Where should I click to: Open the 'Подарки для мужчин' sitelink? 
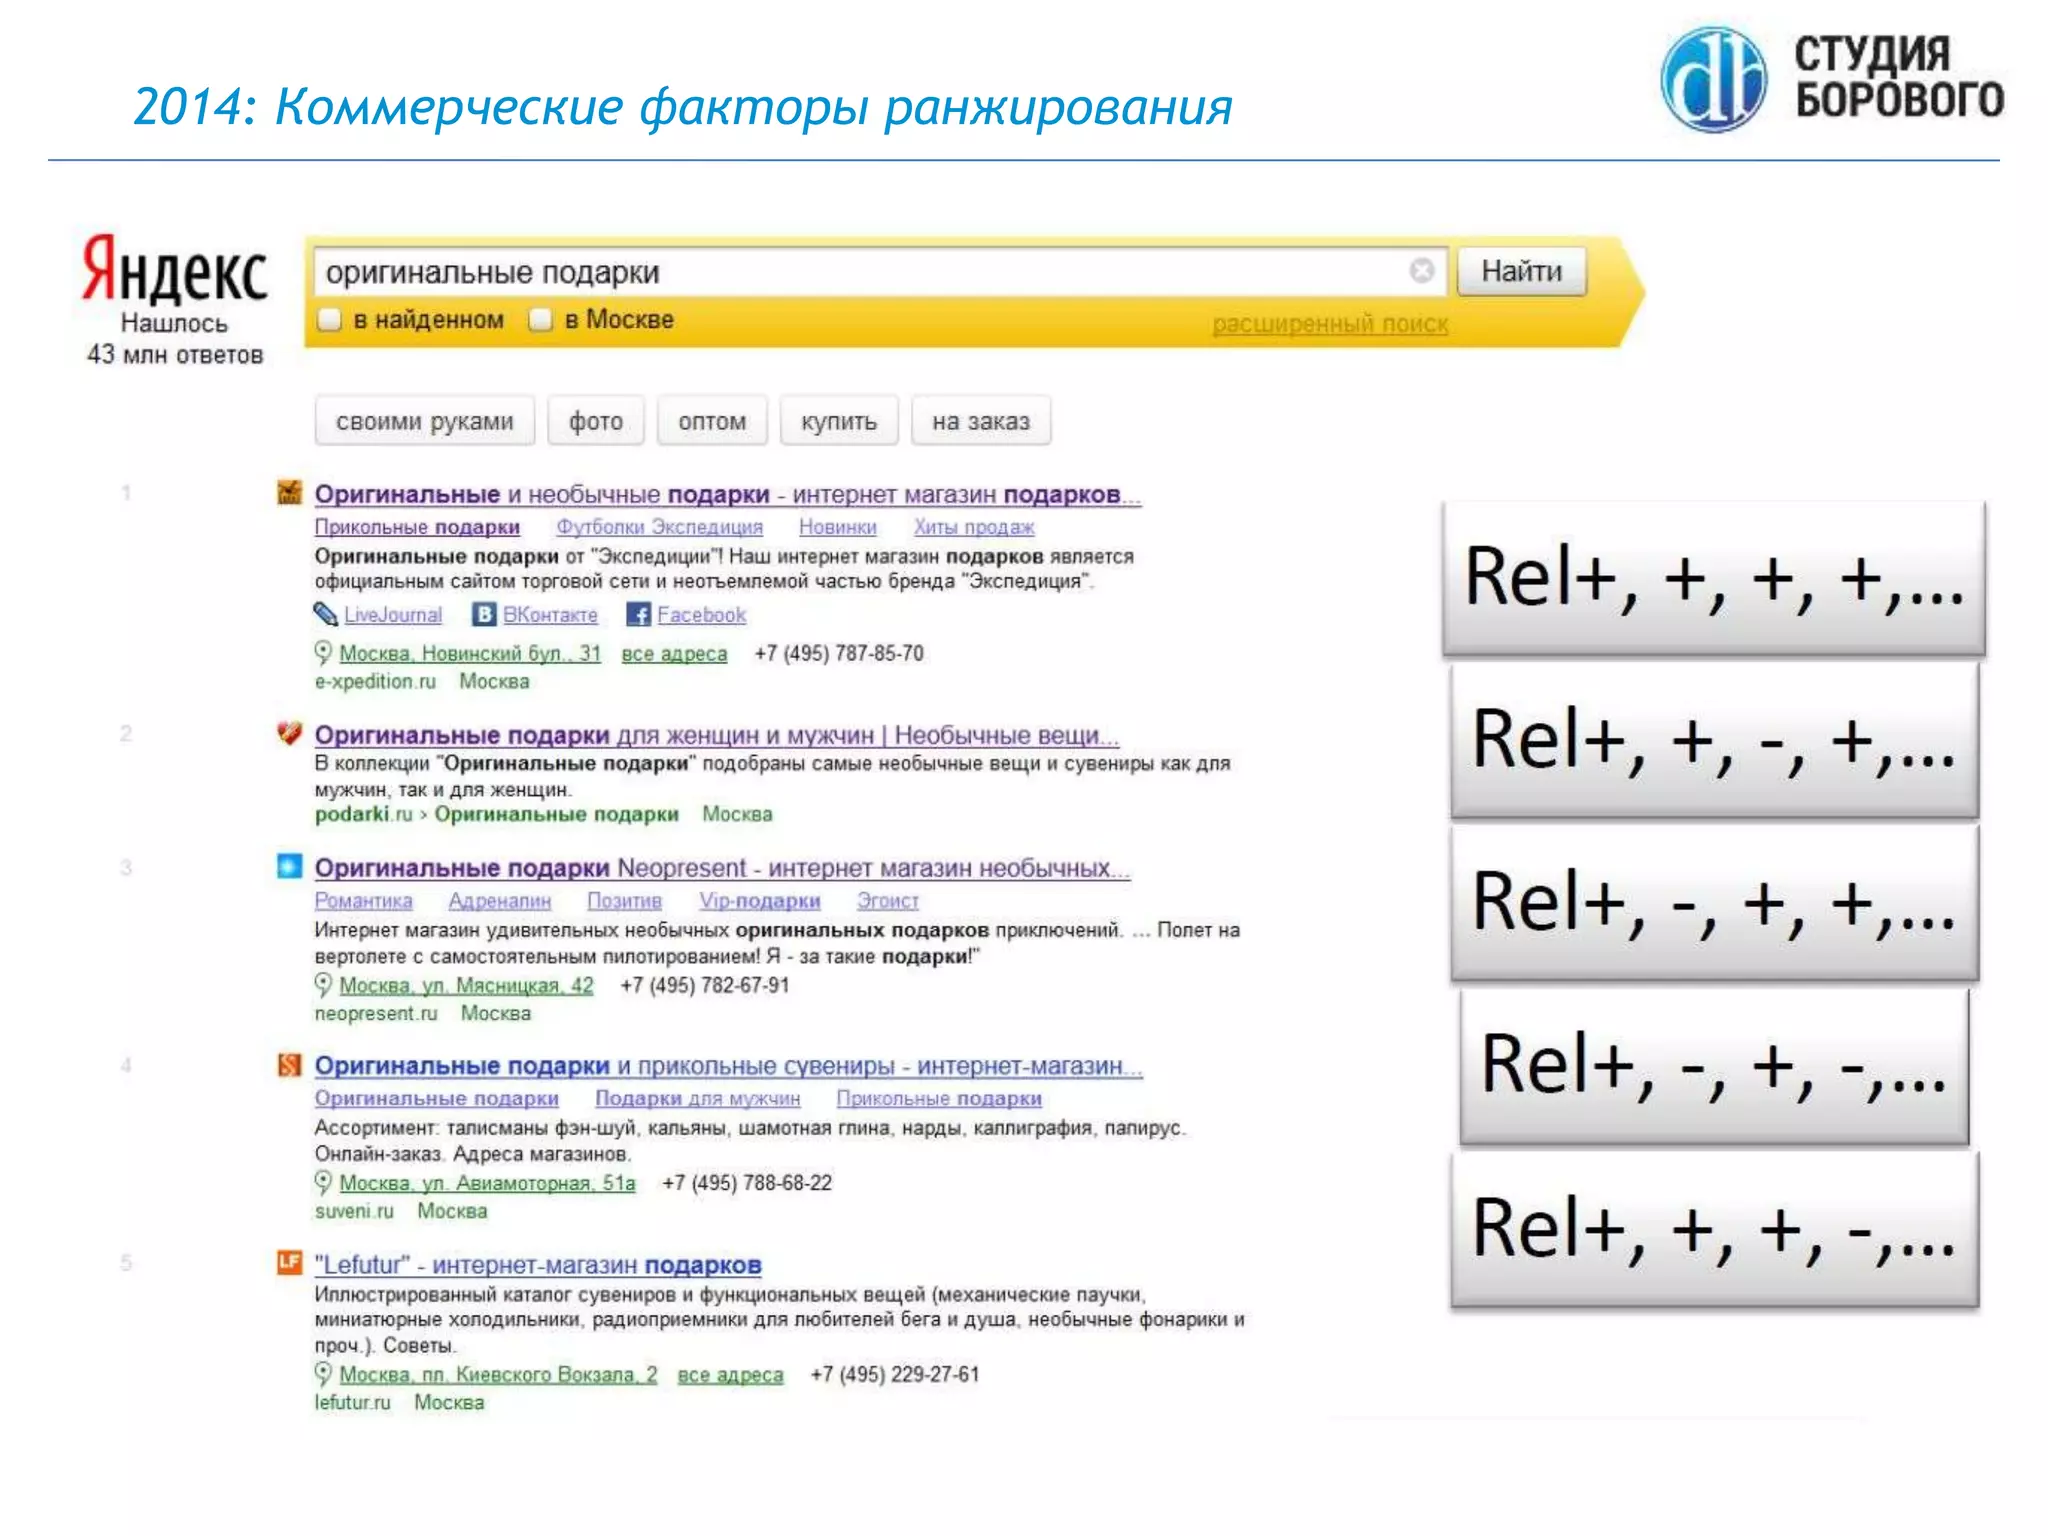pos(698,1099)
